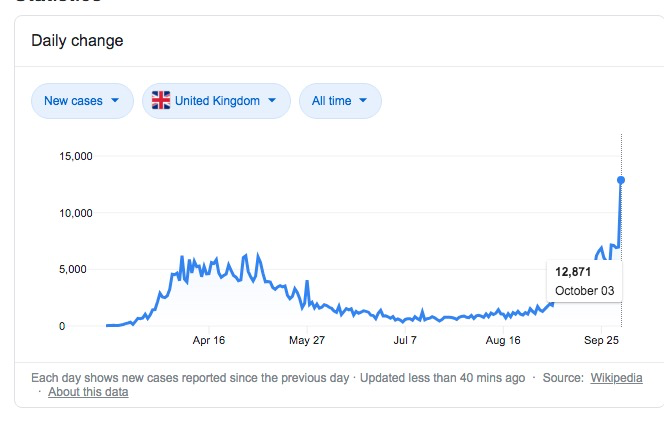
Task: Click the 12,871 tooltip box
Action: click(584, 281)
